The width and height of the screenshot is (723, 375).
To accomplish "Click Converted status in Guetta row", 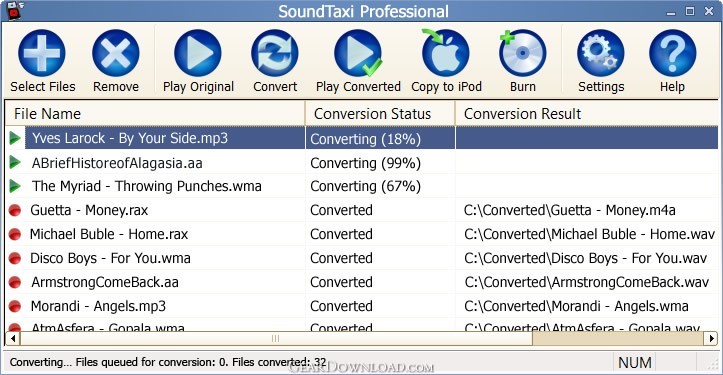I will pos(341,210).
